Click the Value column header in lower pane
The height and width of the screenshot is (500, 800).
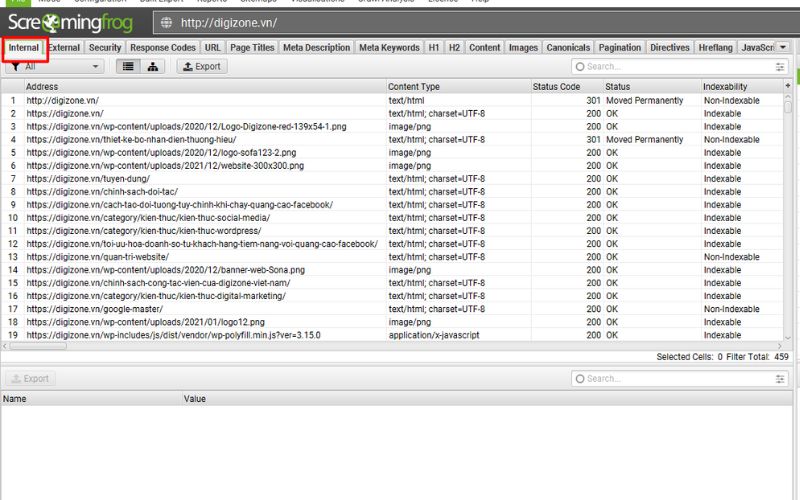pos(487,398)
